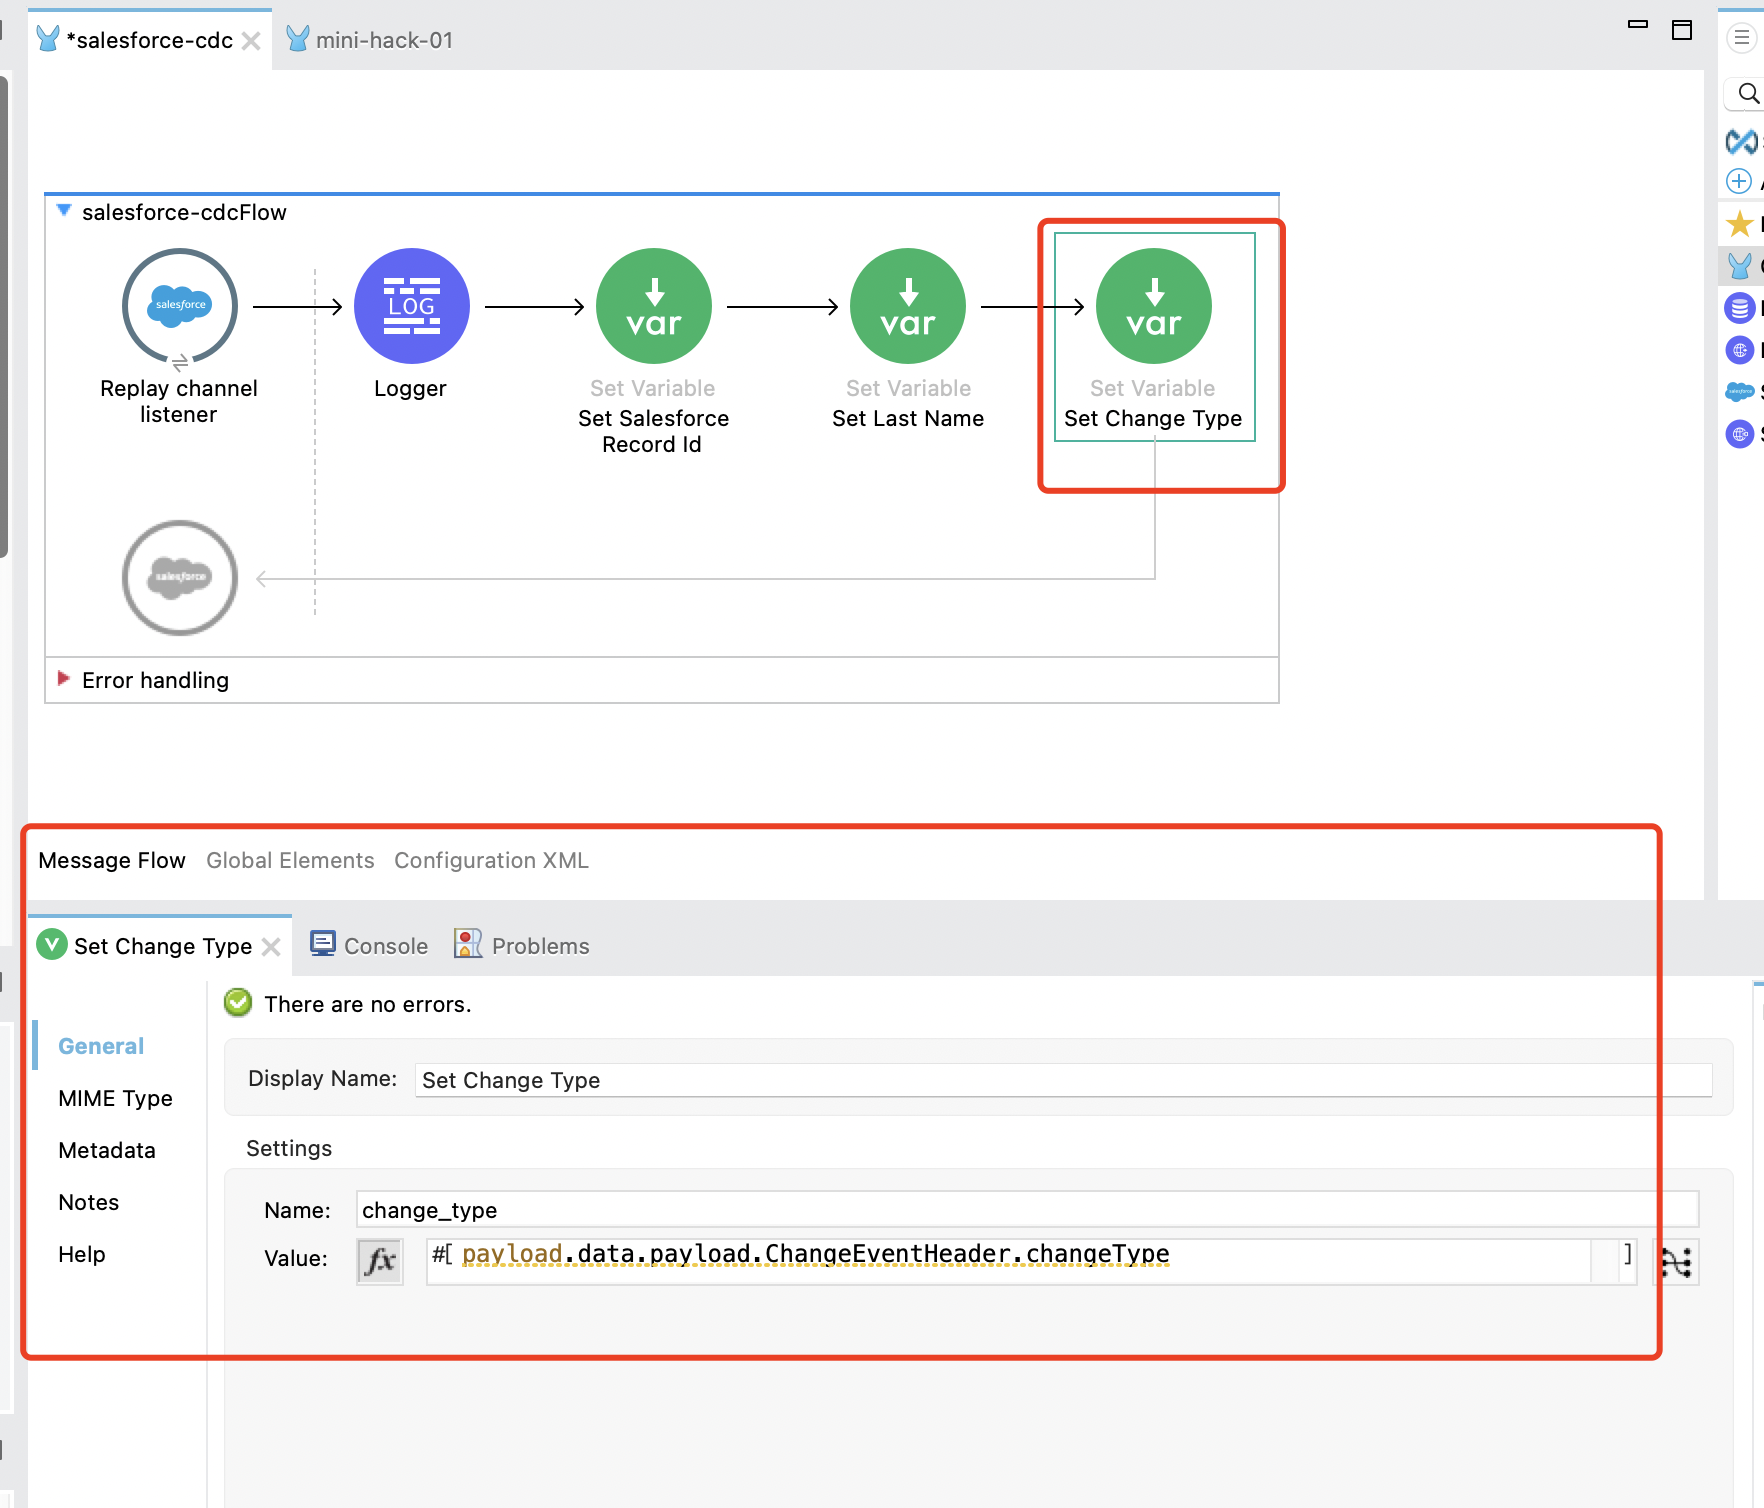Click the Settings section heading
Image resolution: width=1764 pixels, height=1508 pixels.
point(289,1148)
